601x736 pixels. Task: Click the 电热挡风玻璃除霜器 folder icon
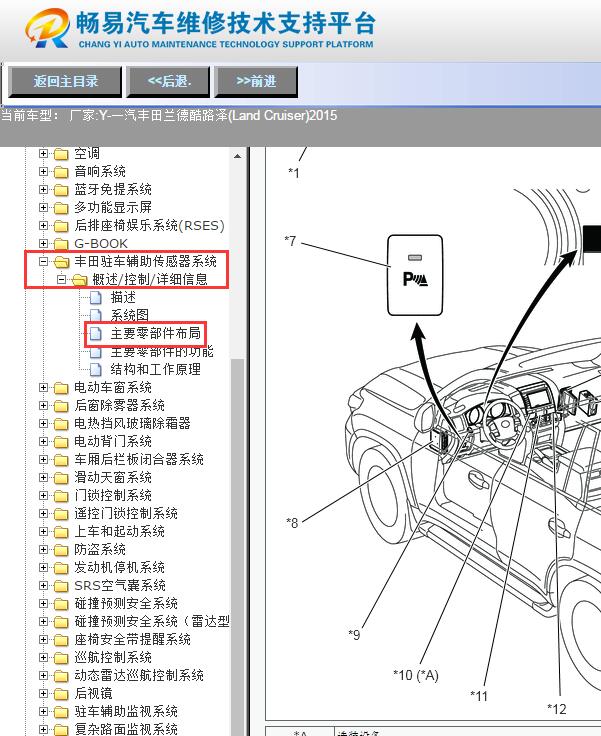[x=61, y=424]
